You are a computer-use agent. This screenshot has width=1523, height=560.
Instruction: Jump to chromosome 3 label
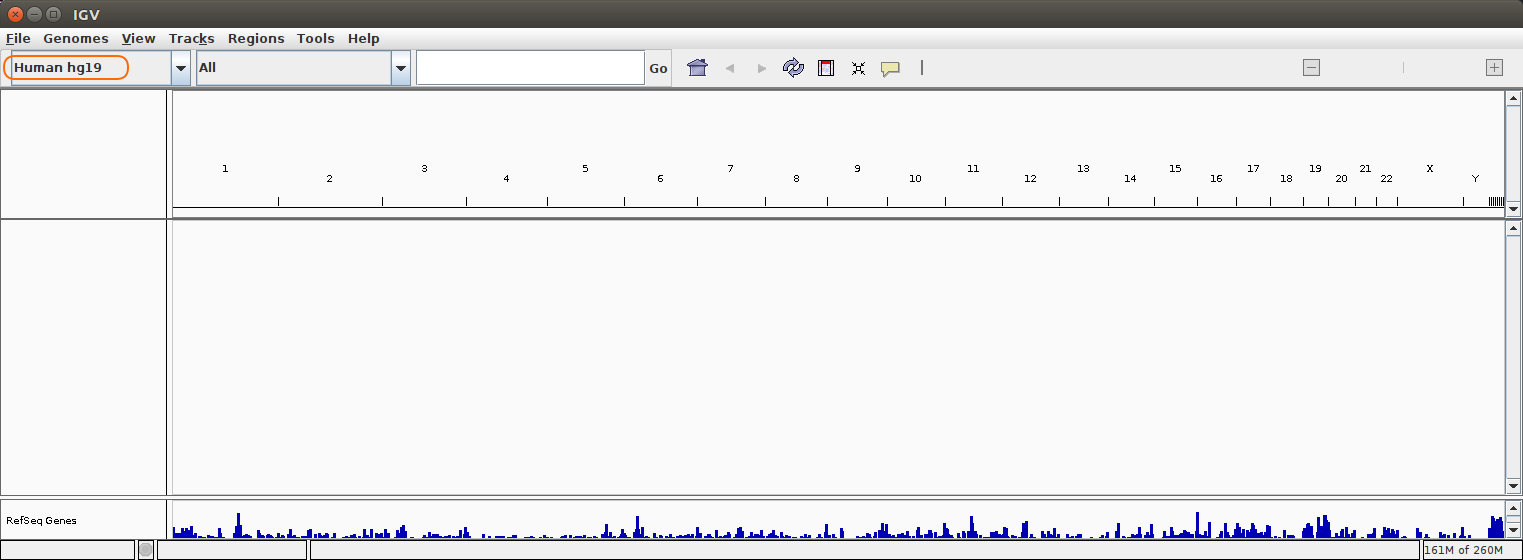click(424, 169)
